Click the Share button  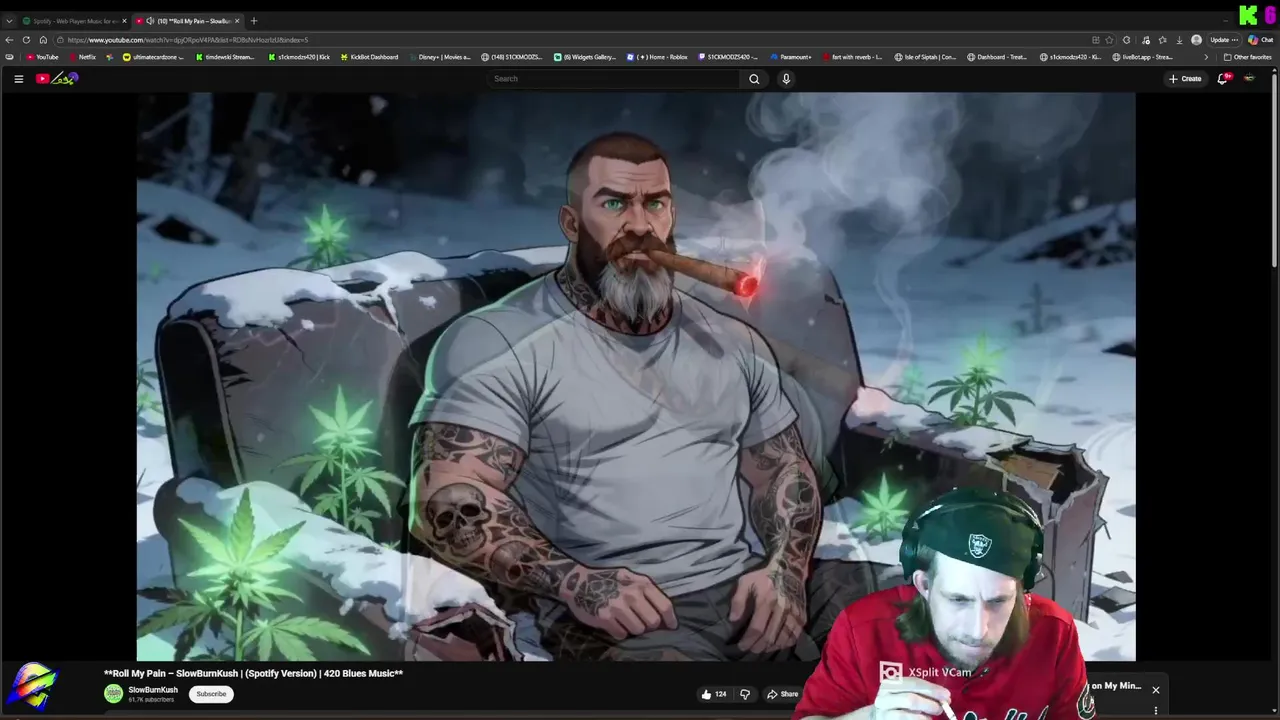tap(783, 694)
